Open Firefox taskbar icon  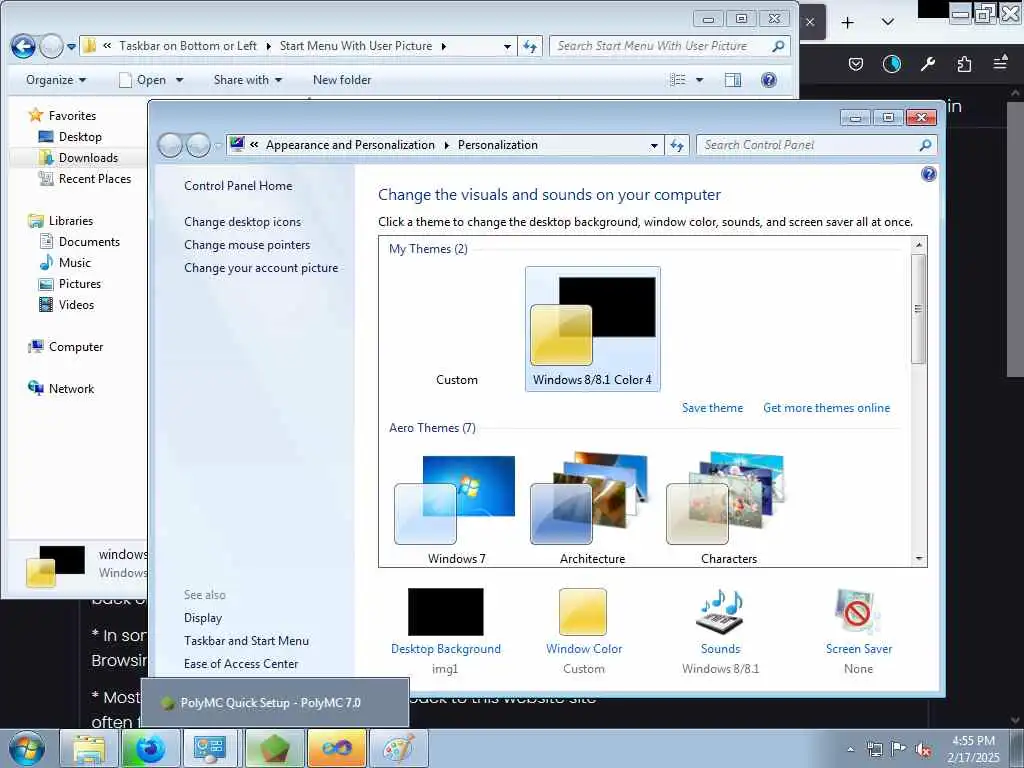150,748
